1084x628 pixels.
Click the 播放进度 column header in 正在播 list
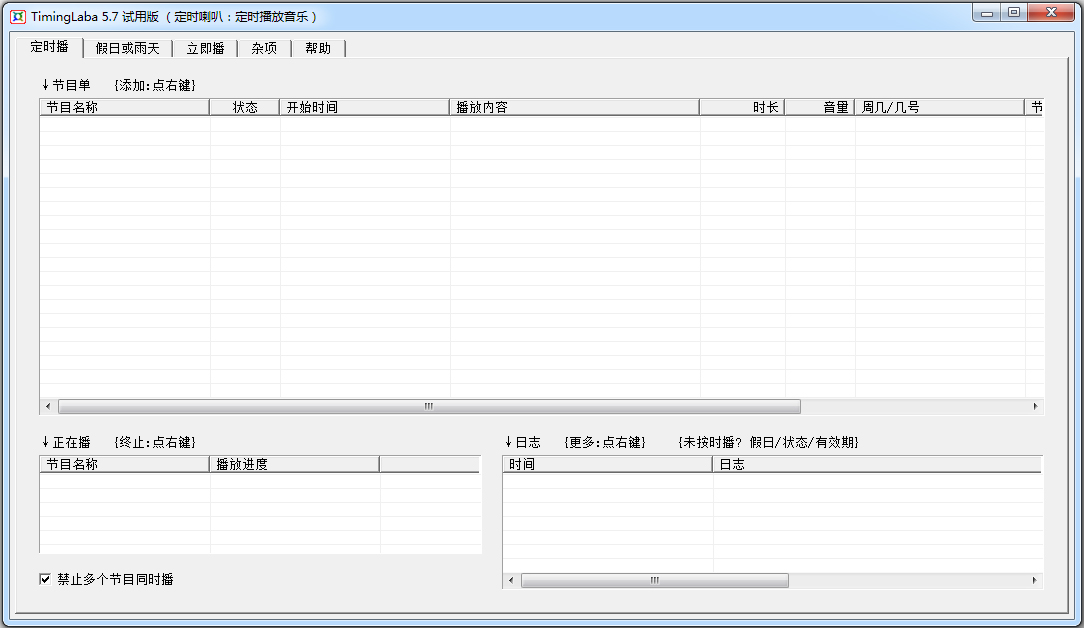tap(294, 464)
